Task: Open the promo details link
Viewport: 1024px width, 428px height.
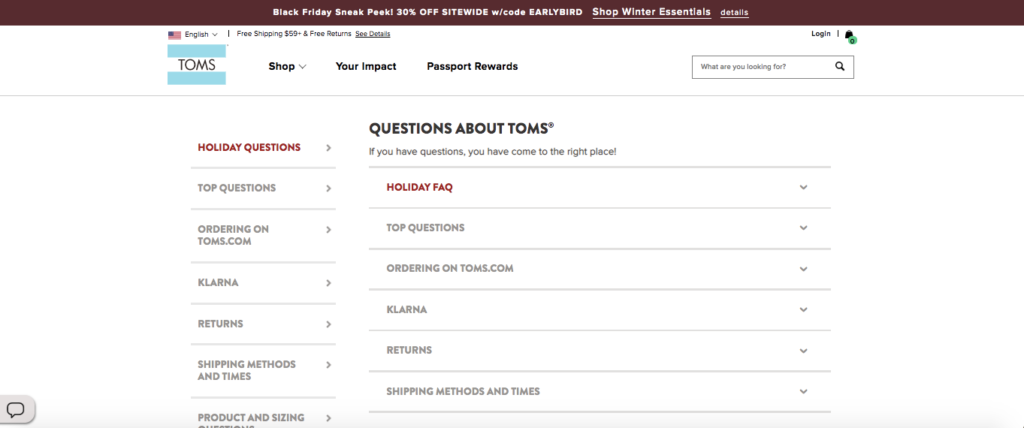Action: tap(734, 13)
